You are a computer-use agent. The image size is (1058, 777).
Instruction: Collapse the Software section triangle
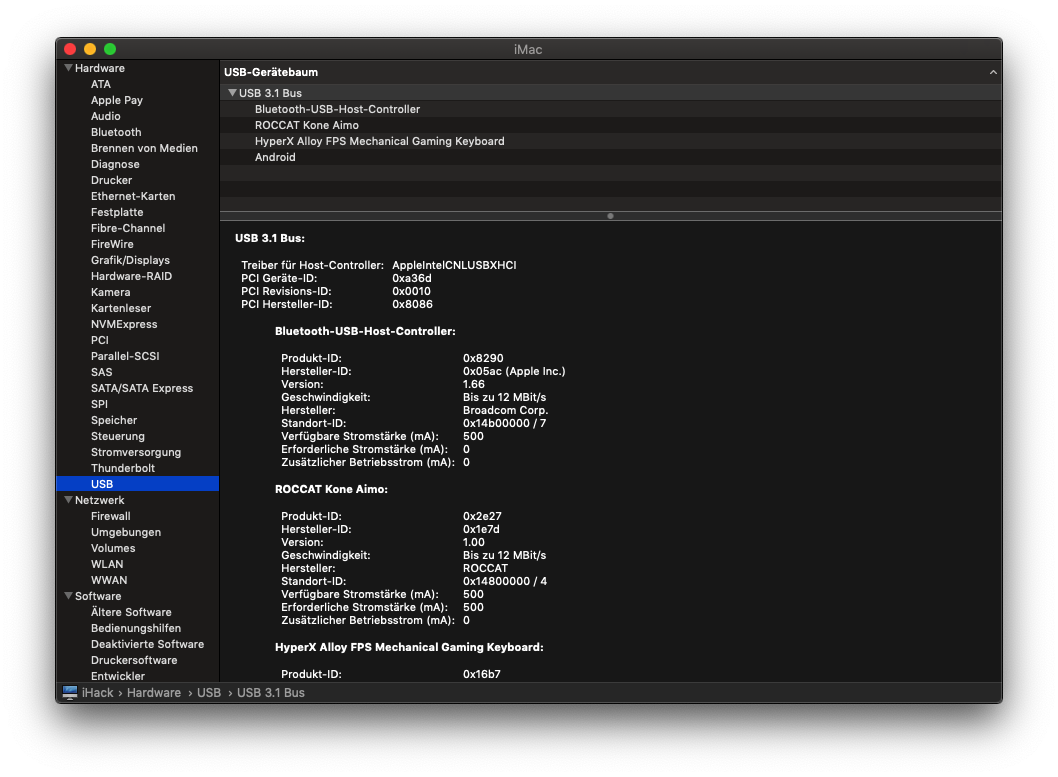tap(68, 596)
